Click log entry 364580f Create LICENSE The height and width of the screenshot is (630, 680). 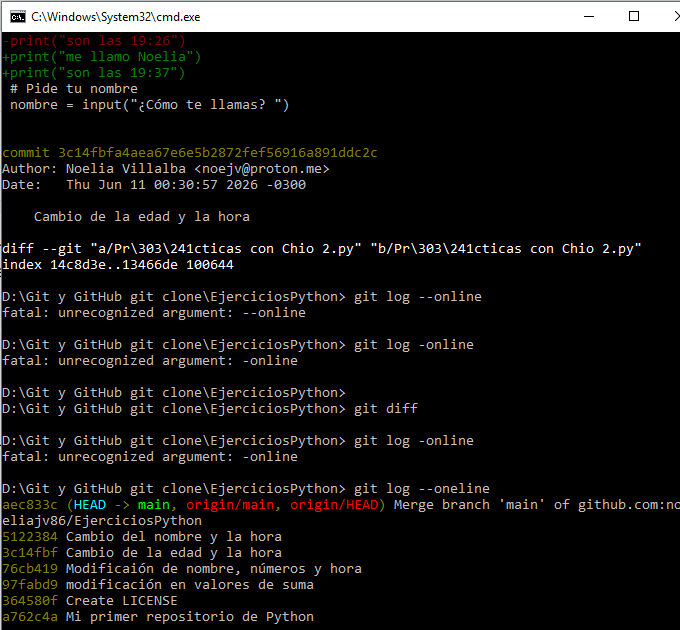coord(90,601)
